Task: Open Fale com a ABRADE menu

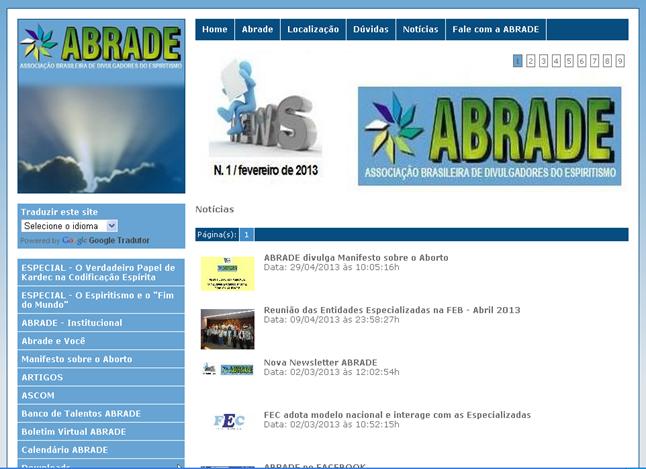Action: [x=496, y=29]
